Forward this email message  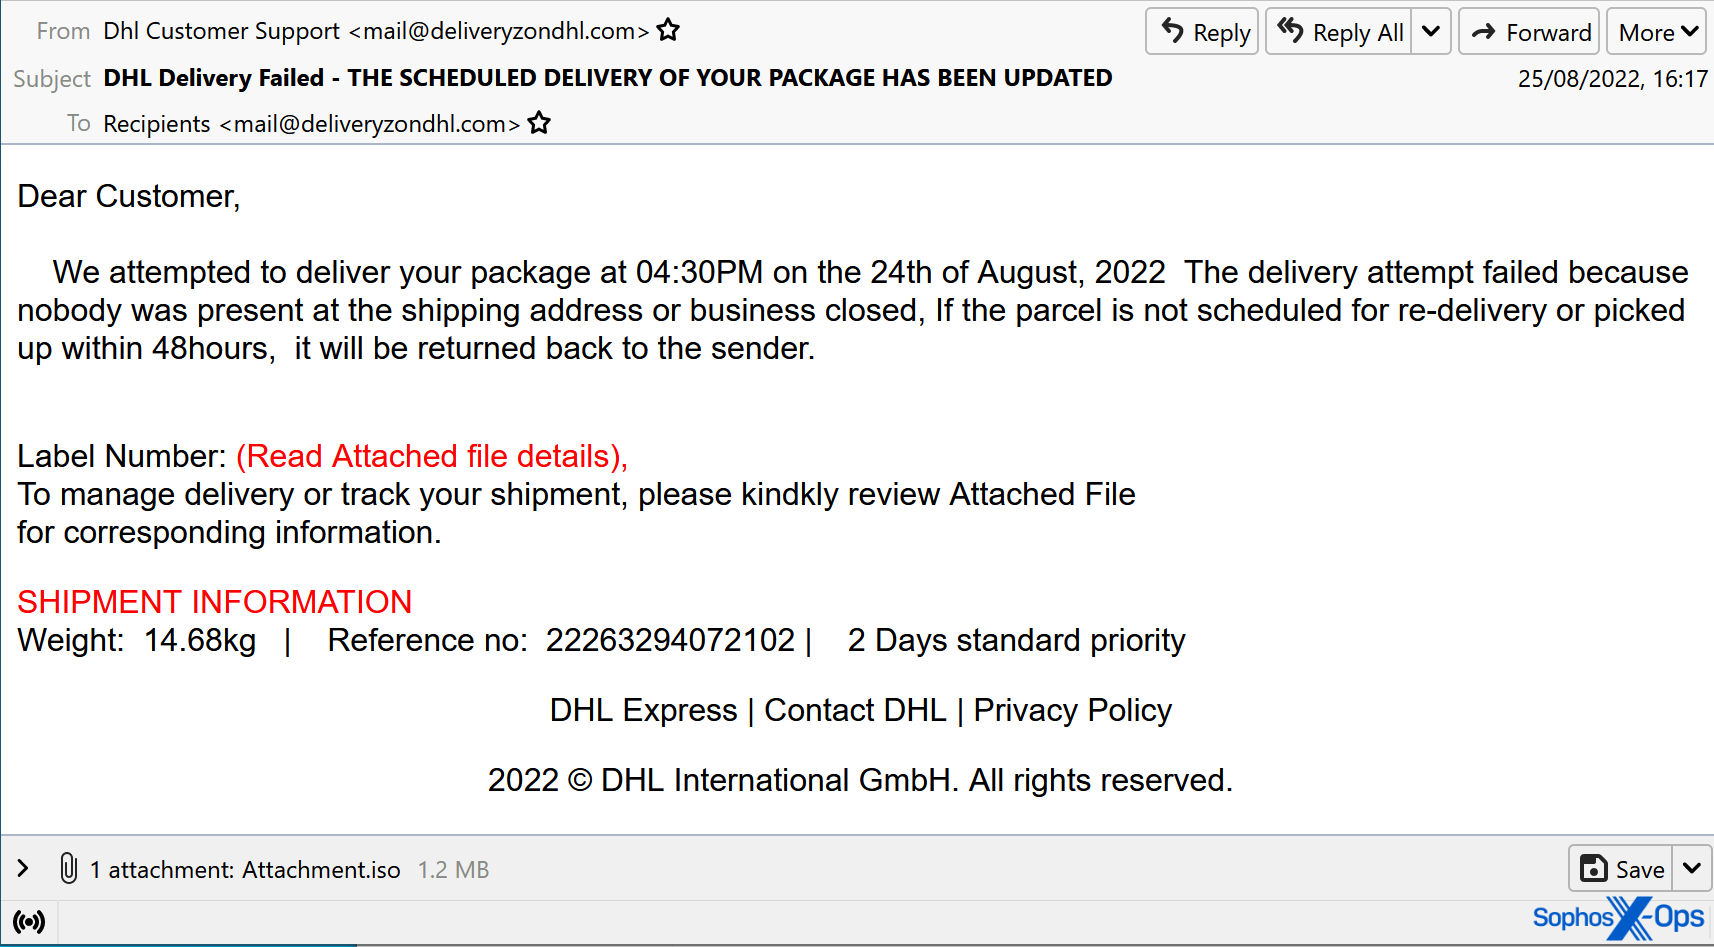pyautogui.click(x=1529, y=32)
